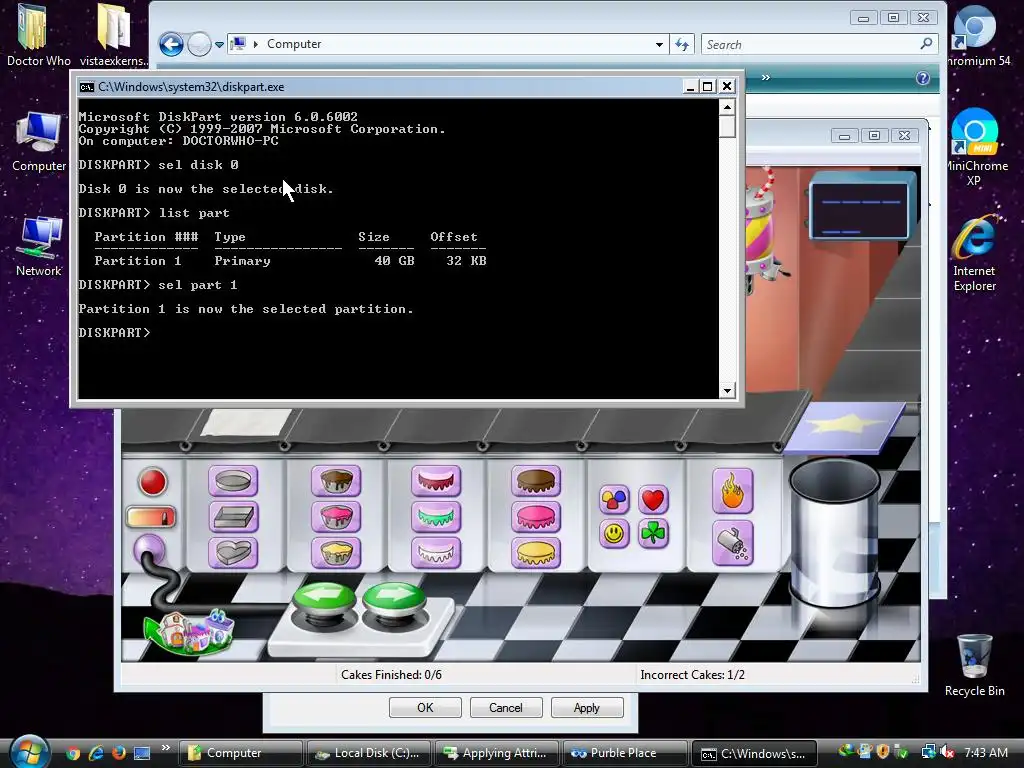
Task: Hit the round red stop button
Action: pos(153,482)
